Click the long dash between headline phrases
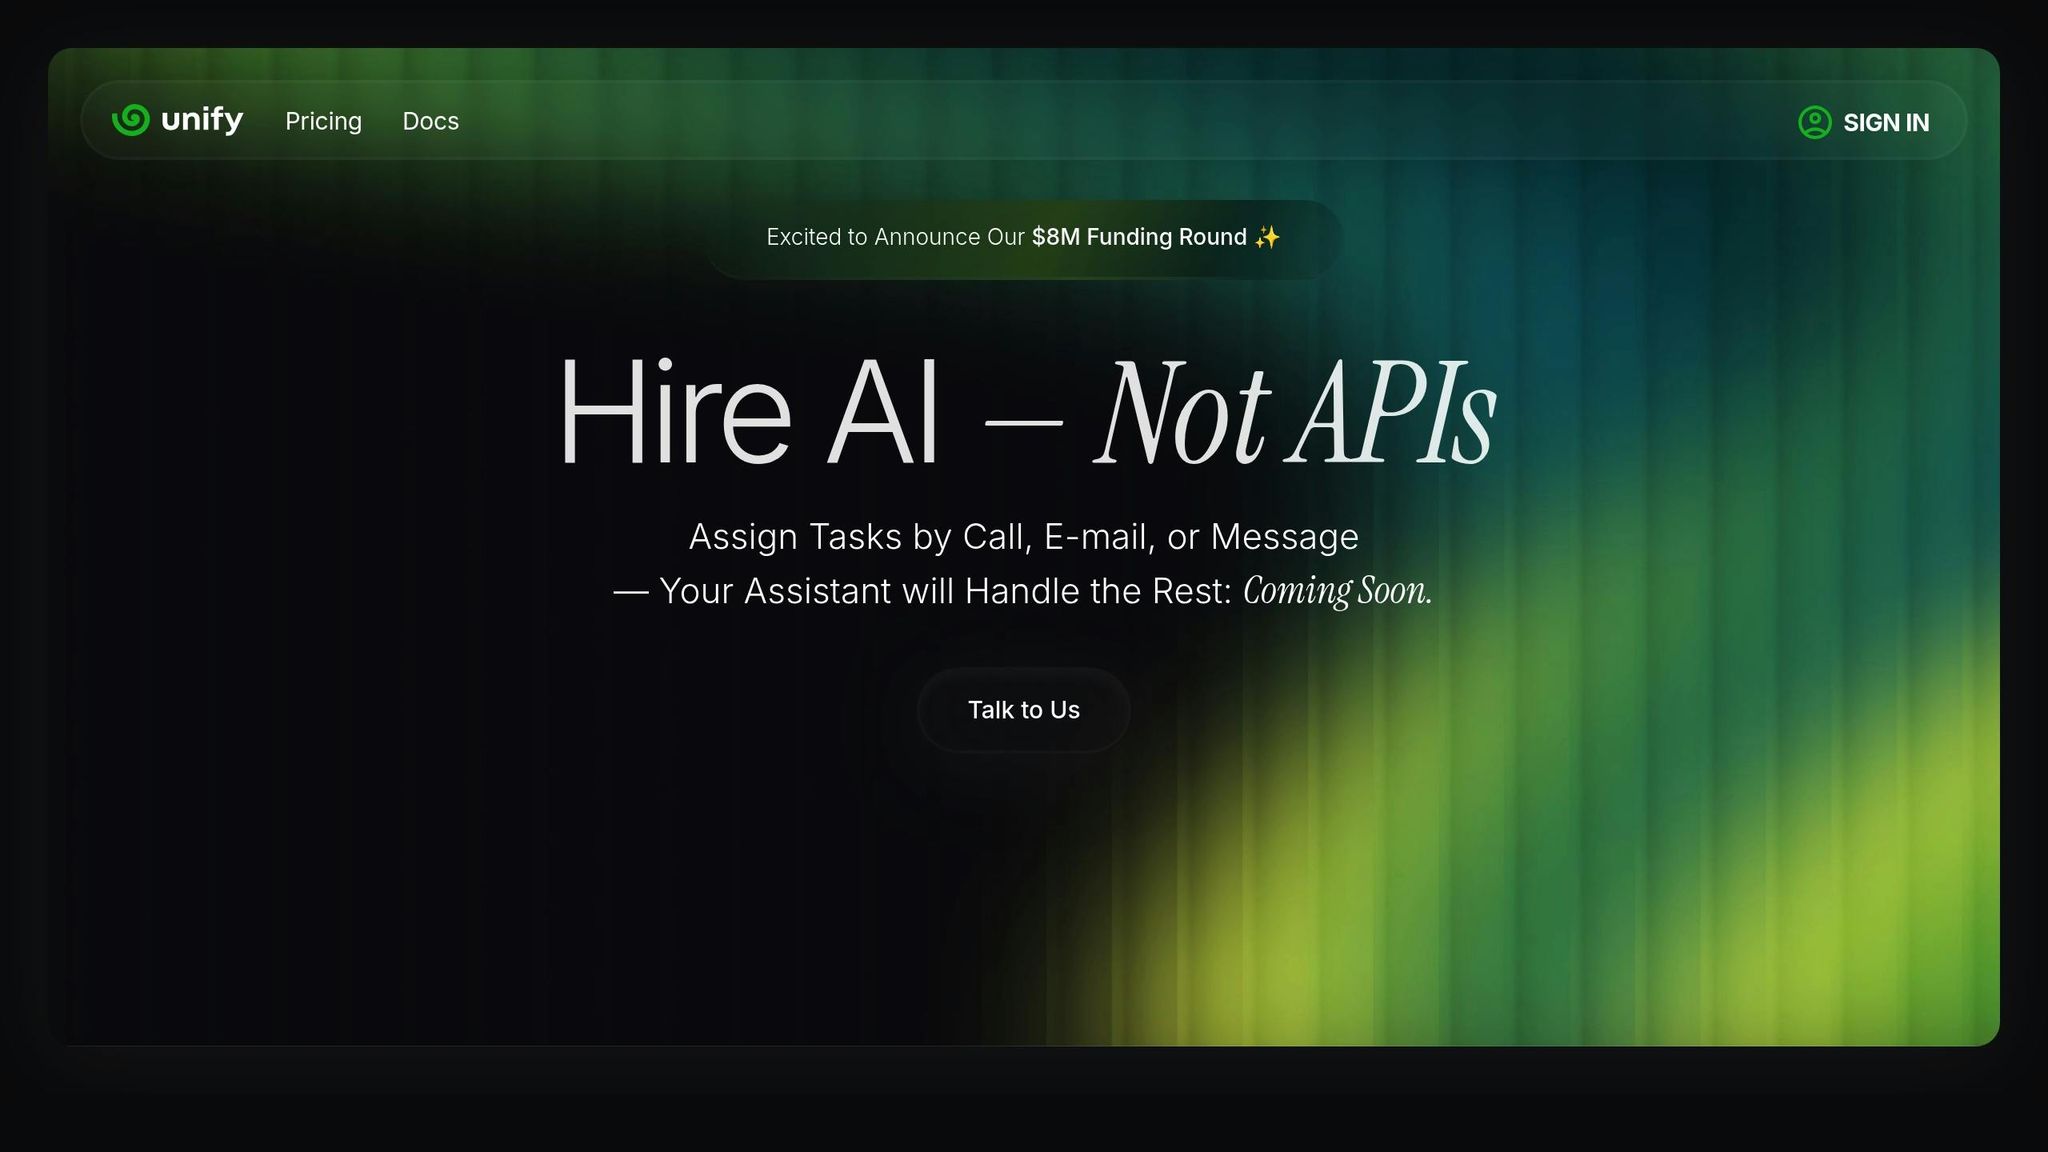2048x1152 pixels. (1023, 422)
